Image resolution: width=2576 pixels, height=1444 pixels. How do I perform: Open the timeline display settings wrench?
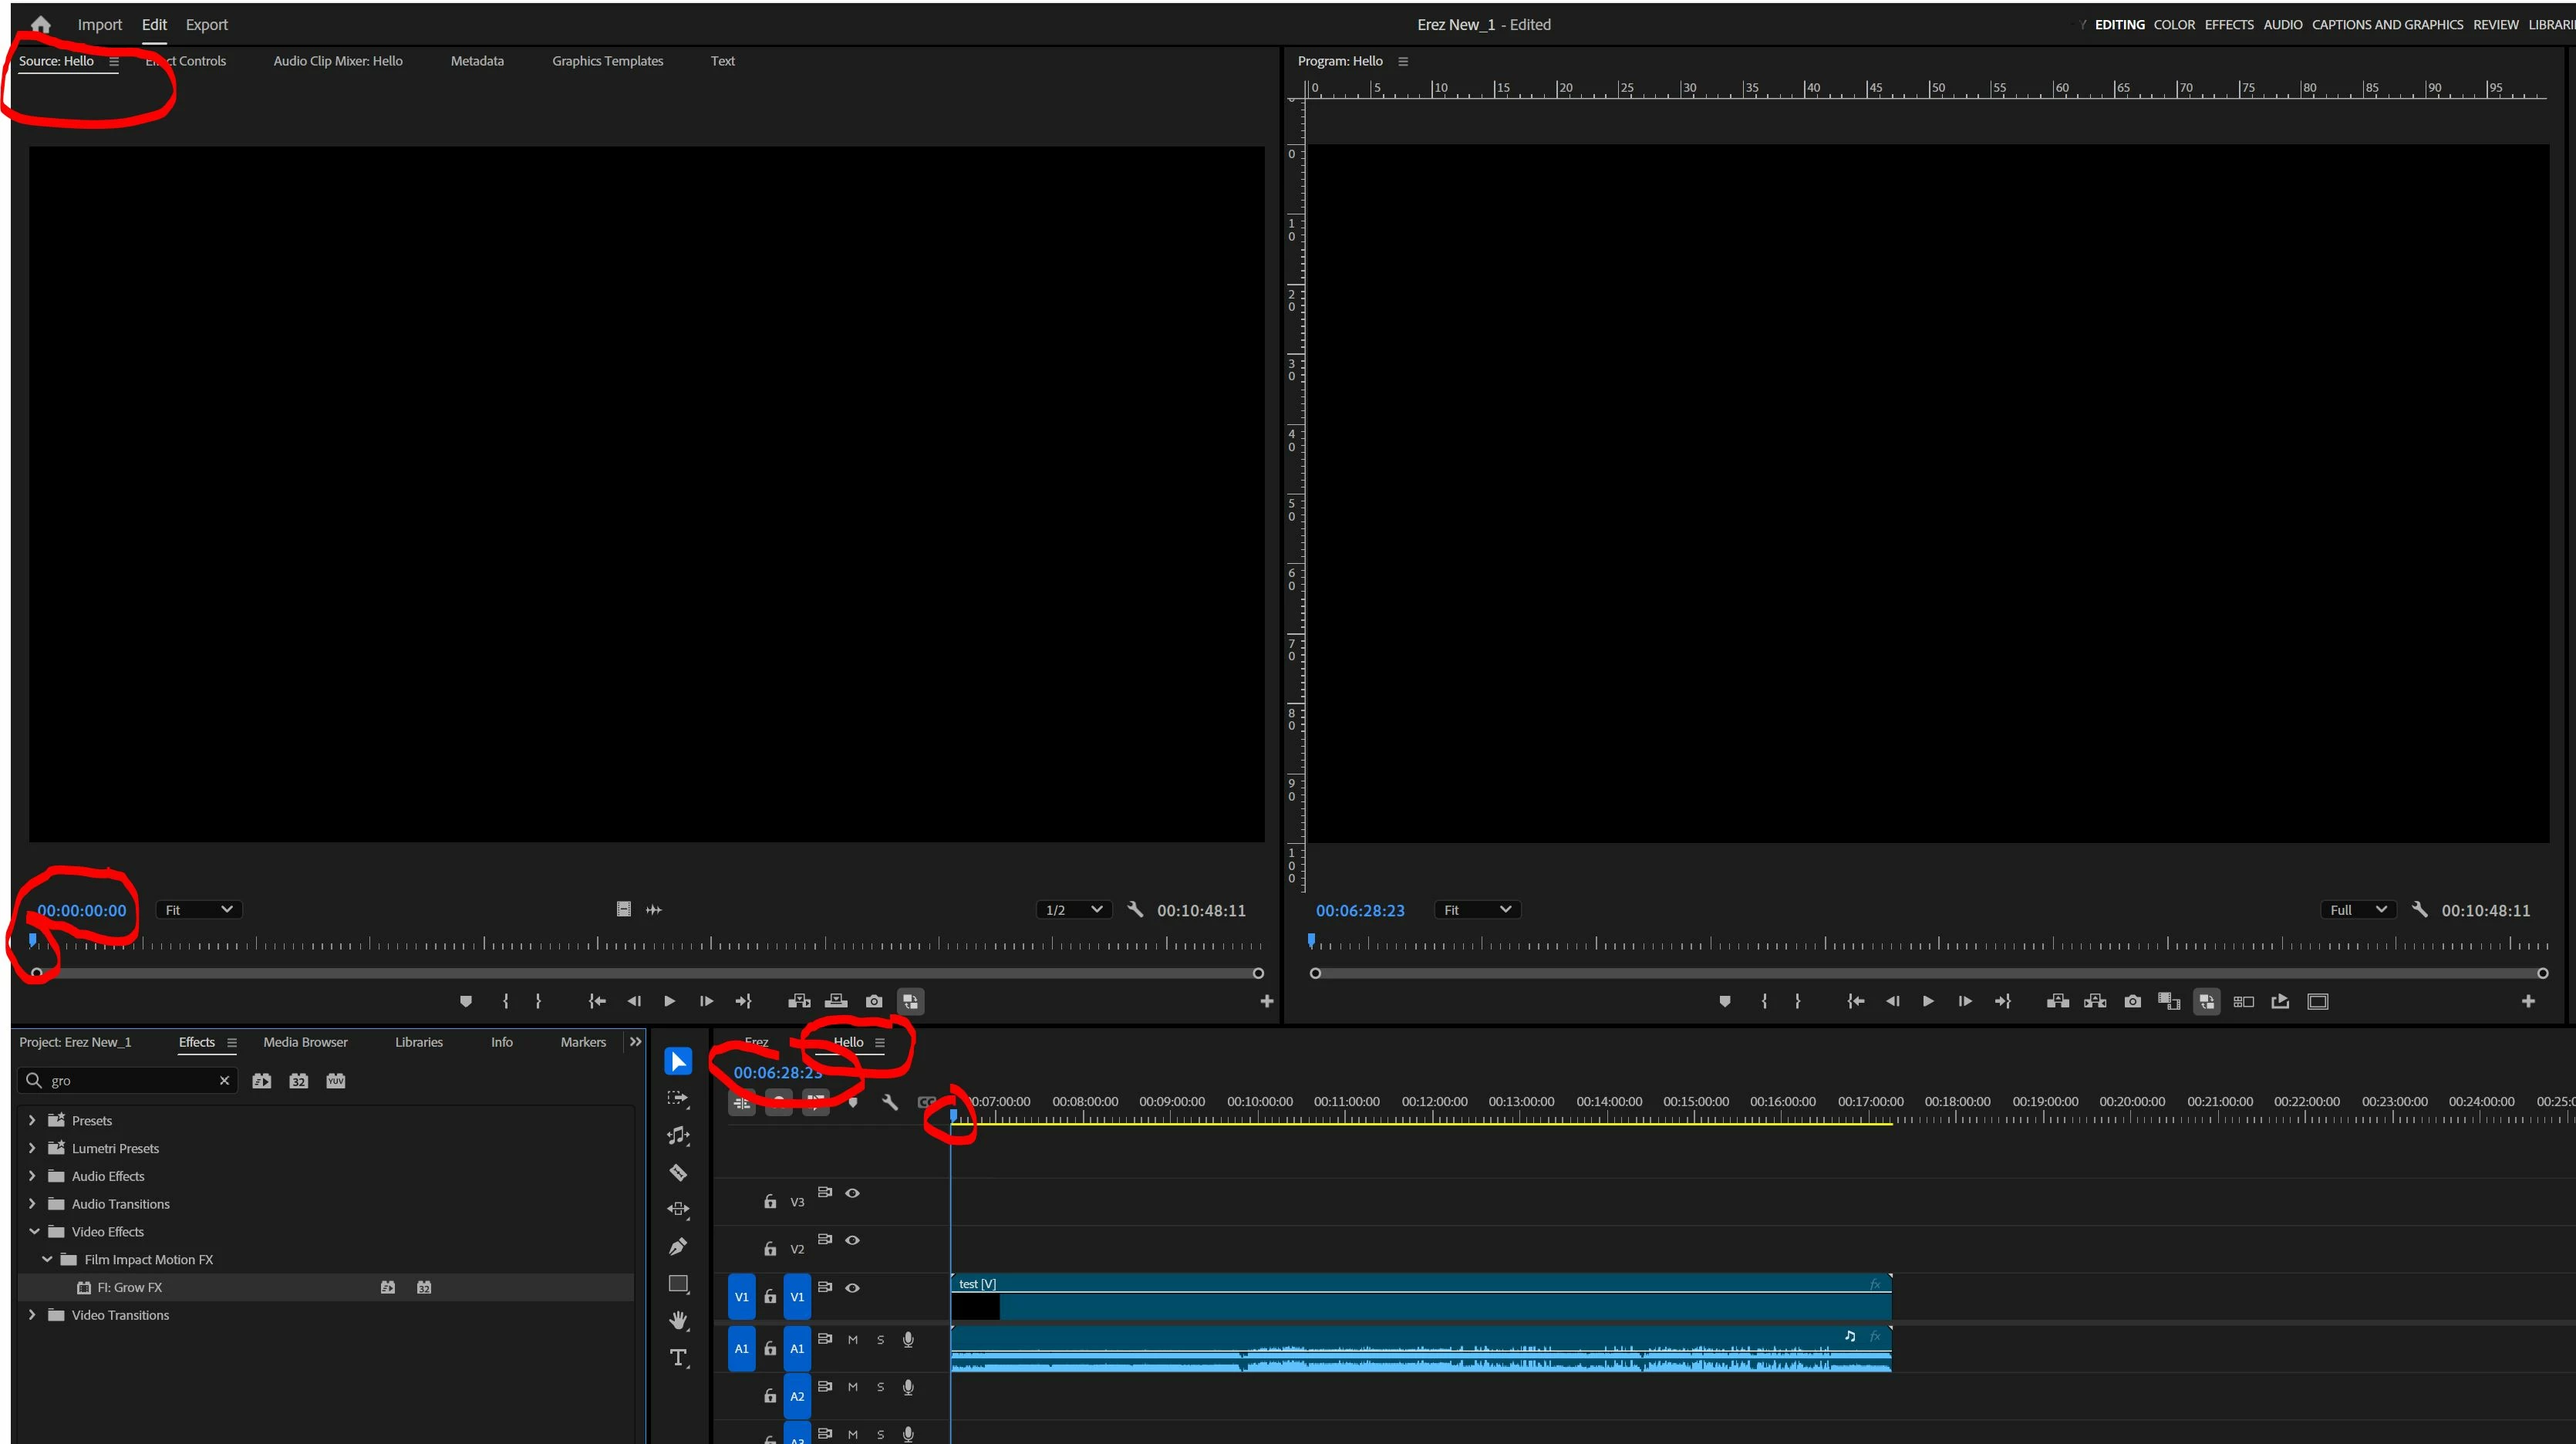(x=889, y=1102)
